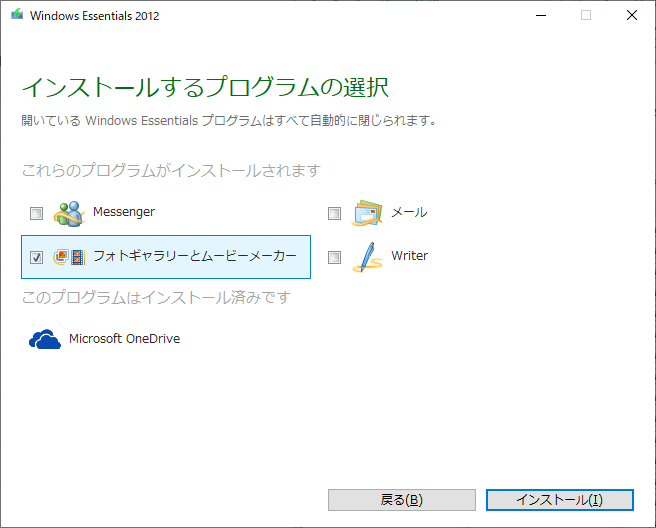
Task: Click the これらのプログラムがインストールされます section label
Action: point(171,171)
